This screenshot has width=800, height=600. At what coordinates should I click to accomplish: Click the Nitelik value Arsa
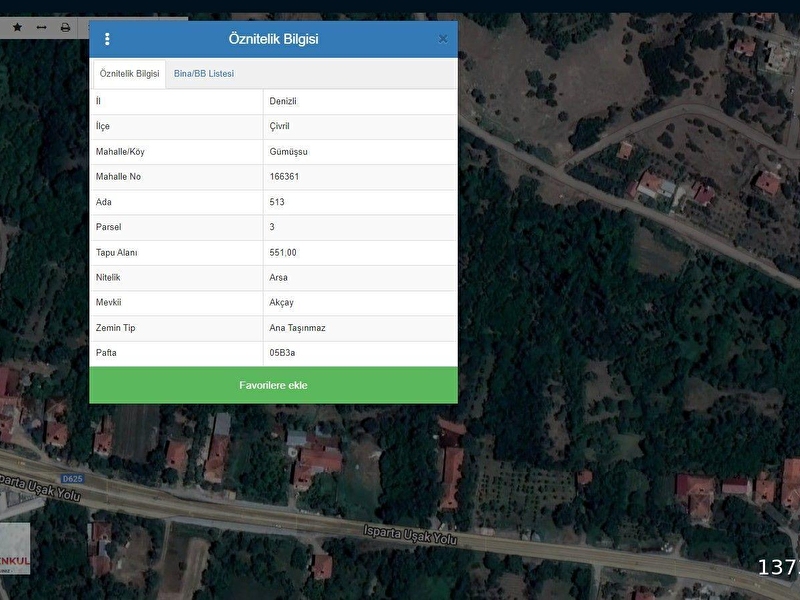[279, 278]
